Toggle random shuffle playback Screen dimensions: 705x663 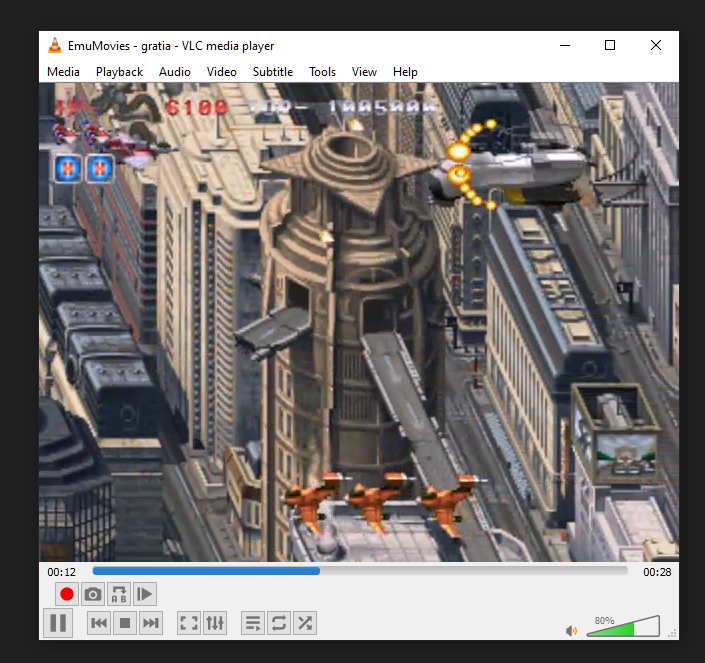pos(305,623)
